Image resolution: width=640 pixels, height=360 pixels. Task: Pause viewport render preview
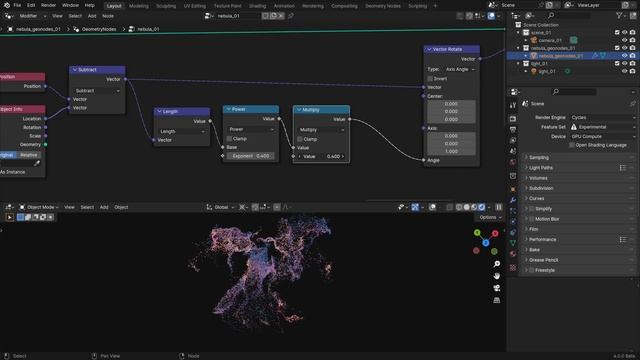499,207
